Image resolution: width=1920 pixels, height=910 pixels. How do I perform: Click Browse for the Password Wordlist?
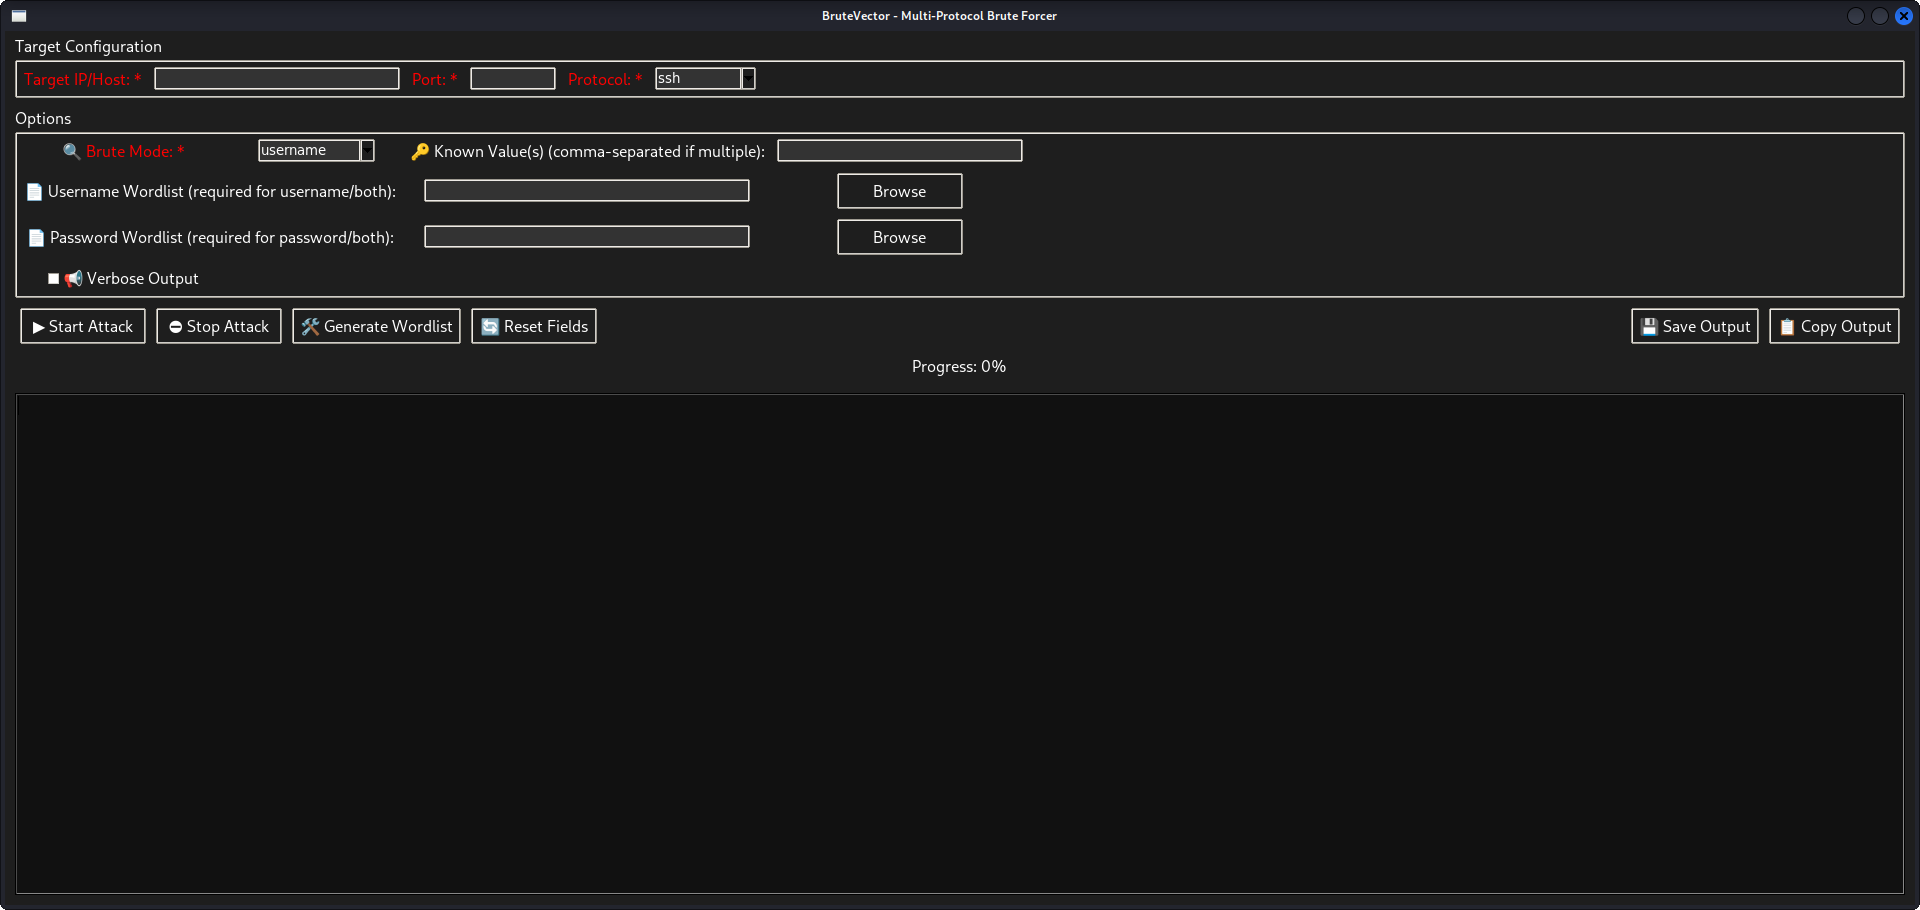pos(898,237)
